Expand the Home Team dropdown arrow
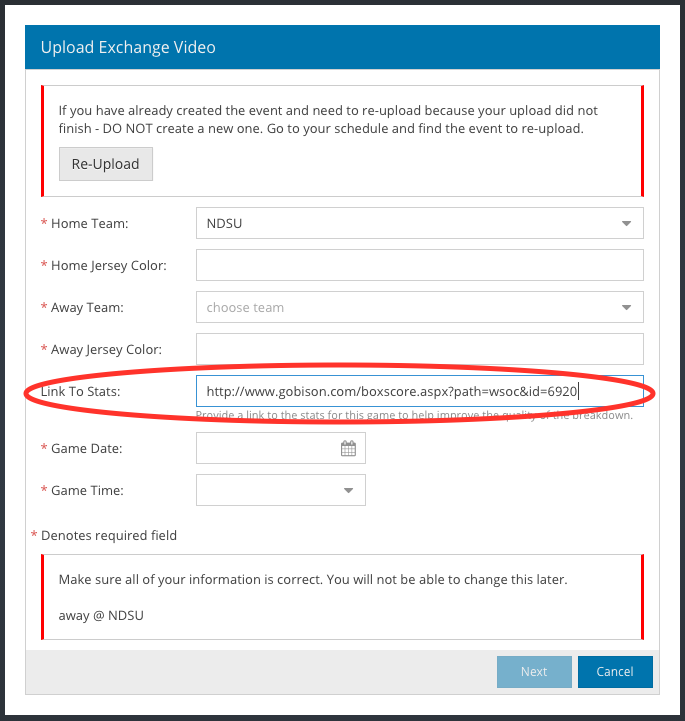Screen dimensions: 685x721 click(626, 223)
